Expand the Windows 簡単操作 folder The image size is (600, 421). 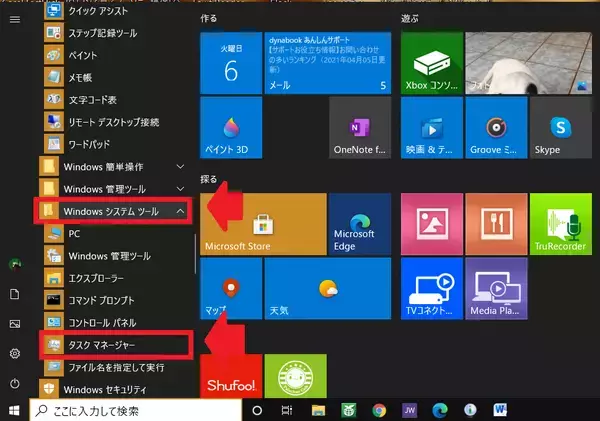179,165
